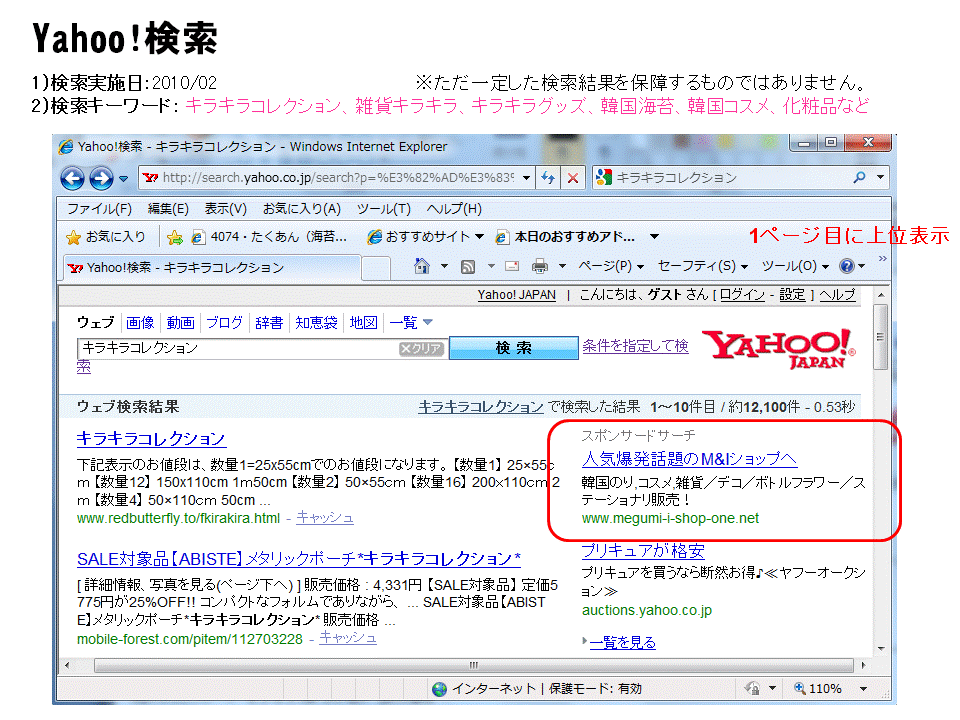Select the Yahoo!検索 - キラキラコレクション tab
Image resolution: width=960 pixels, height=720 pixels.
(212, 268)
